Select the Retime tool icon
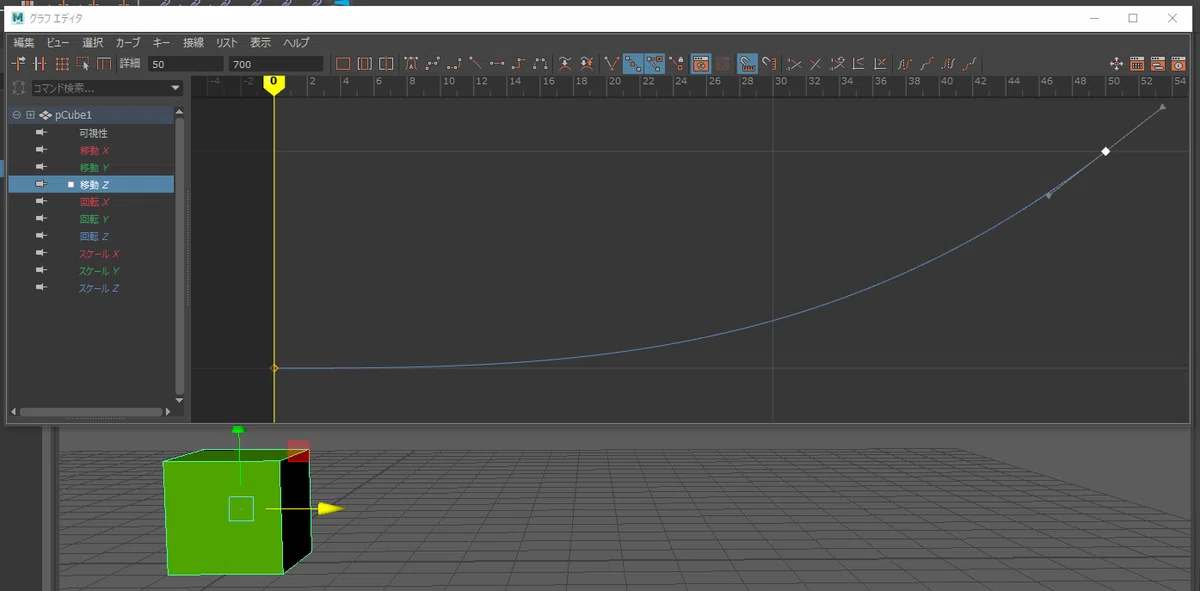Screen dimensions: 1200x591 (104, 63)
